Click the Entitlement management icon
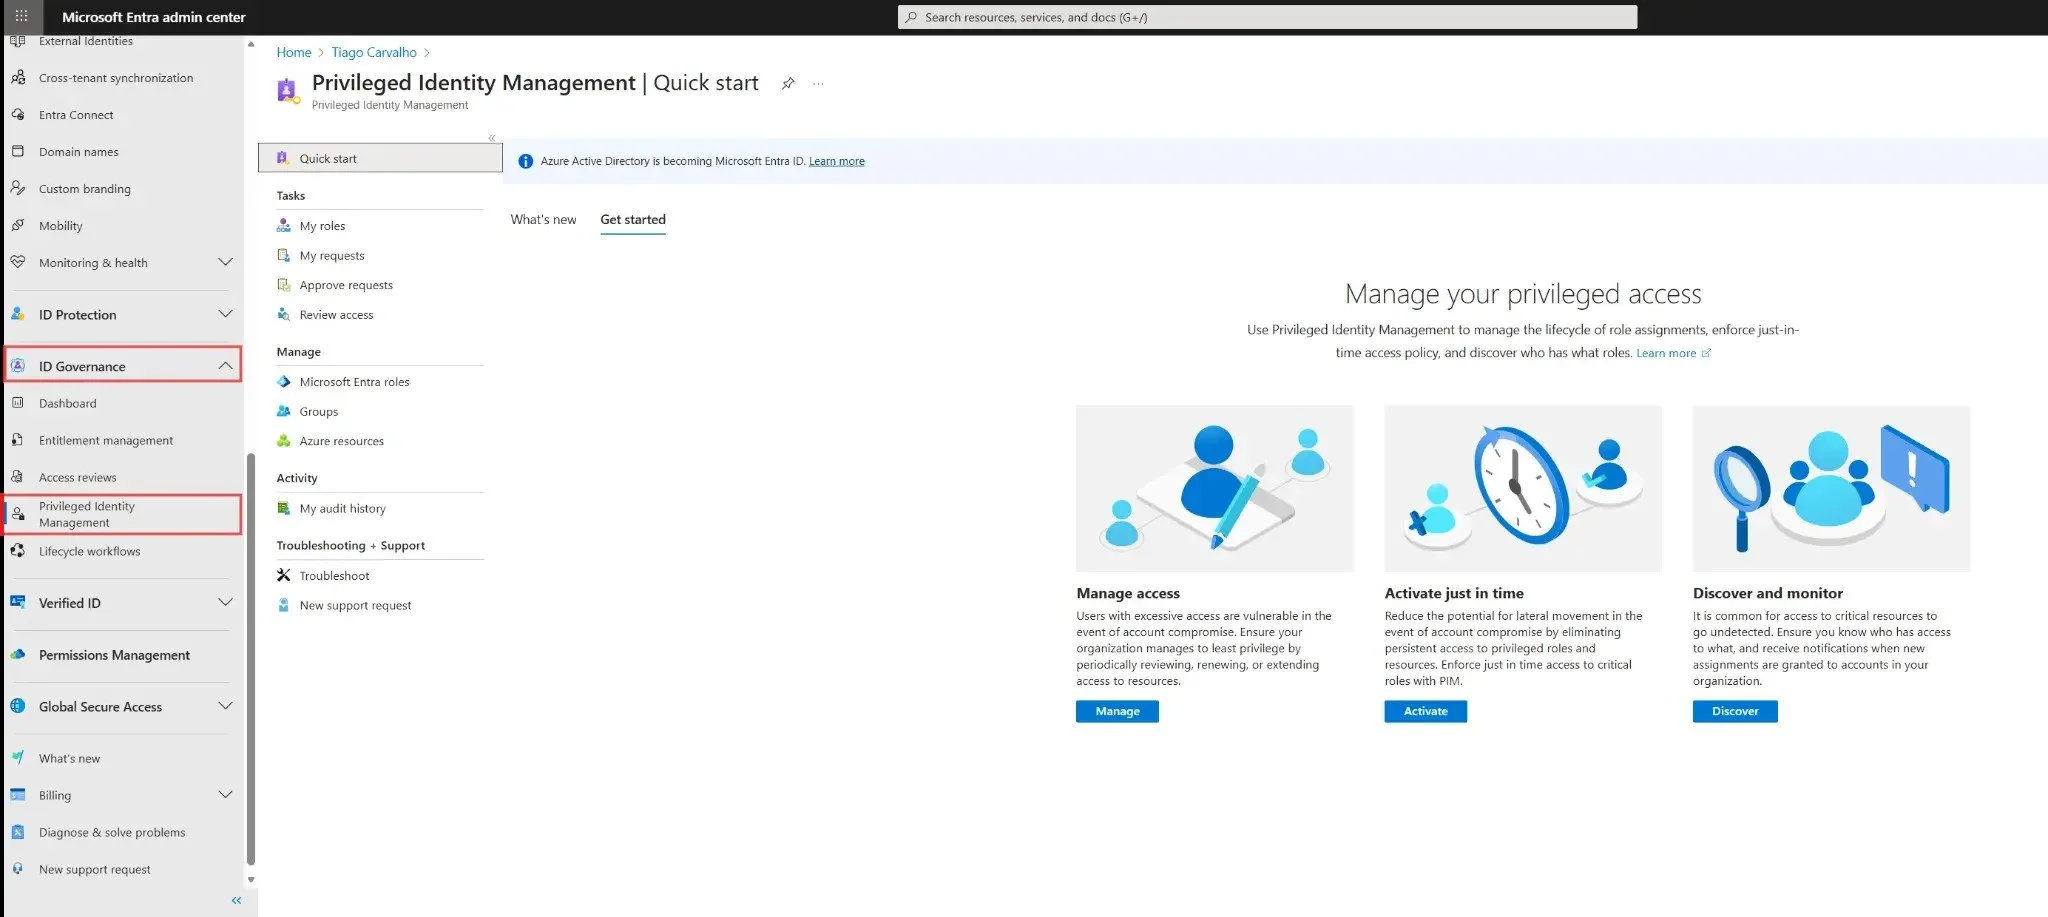Image resolution: width=2048 pixels, height=917 pixels. coord(18,439)
